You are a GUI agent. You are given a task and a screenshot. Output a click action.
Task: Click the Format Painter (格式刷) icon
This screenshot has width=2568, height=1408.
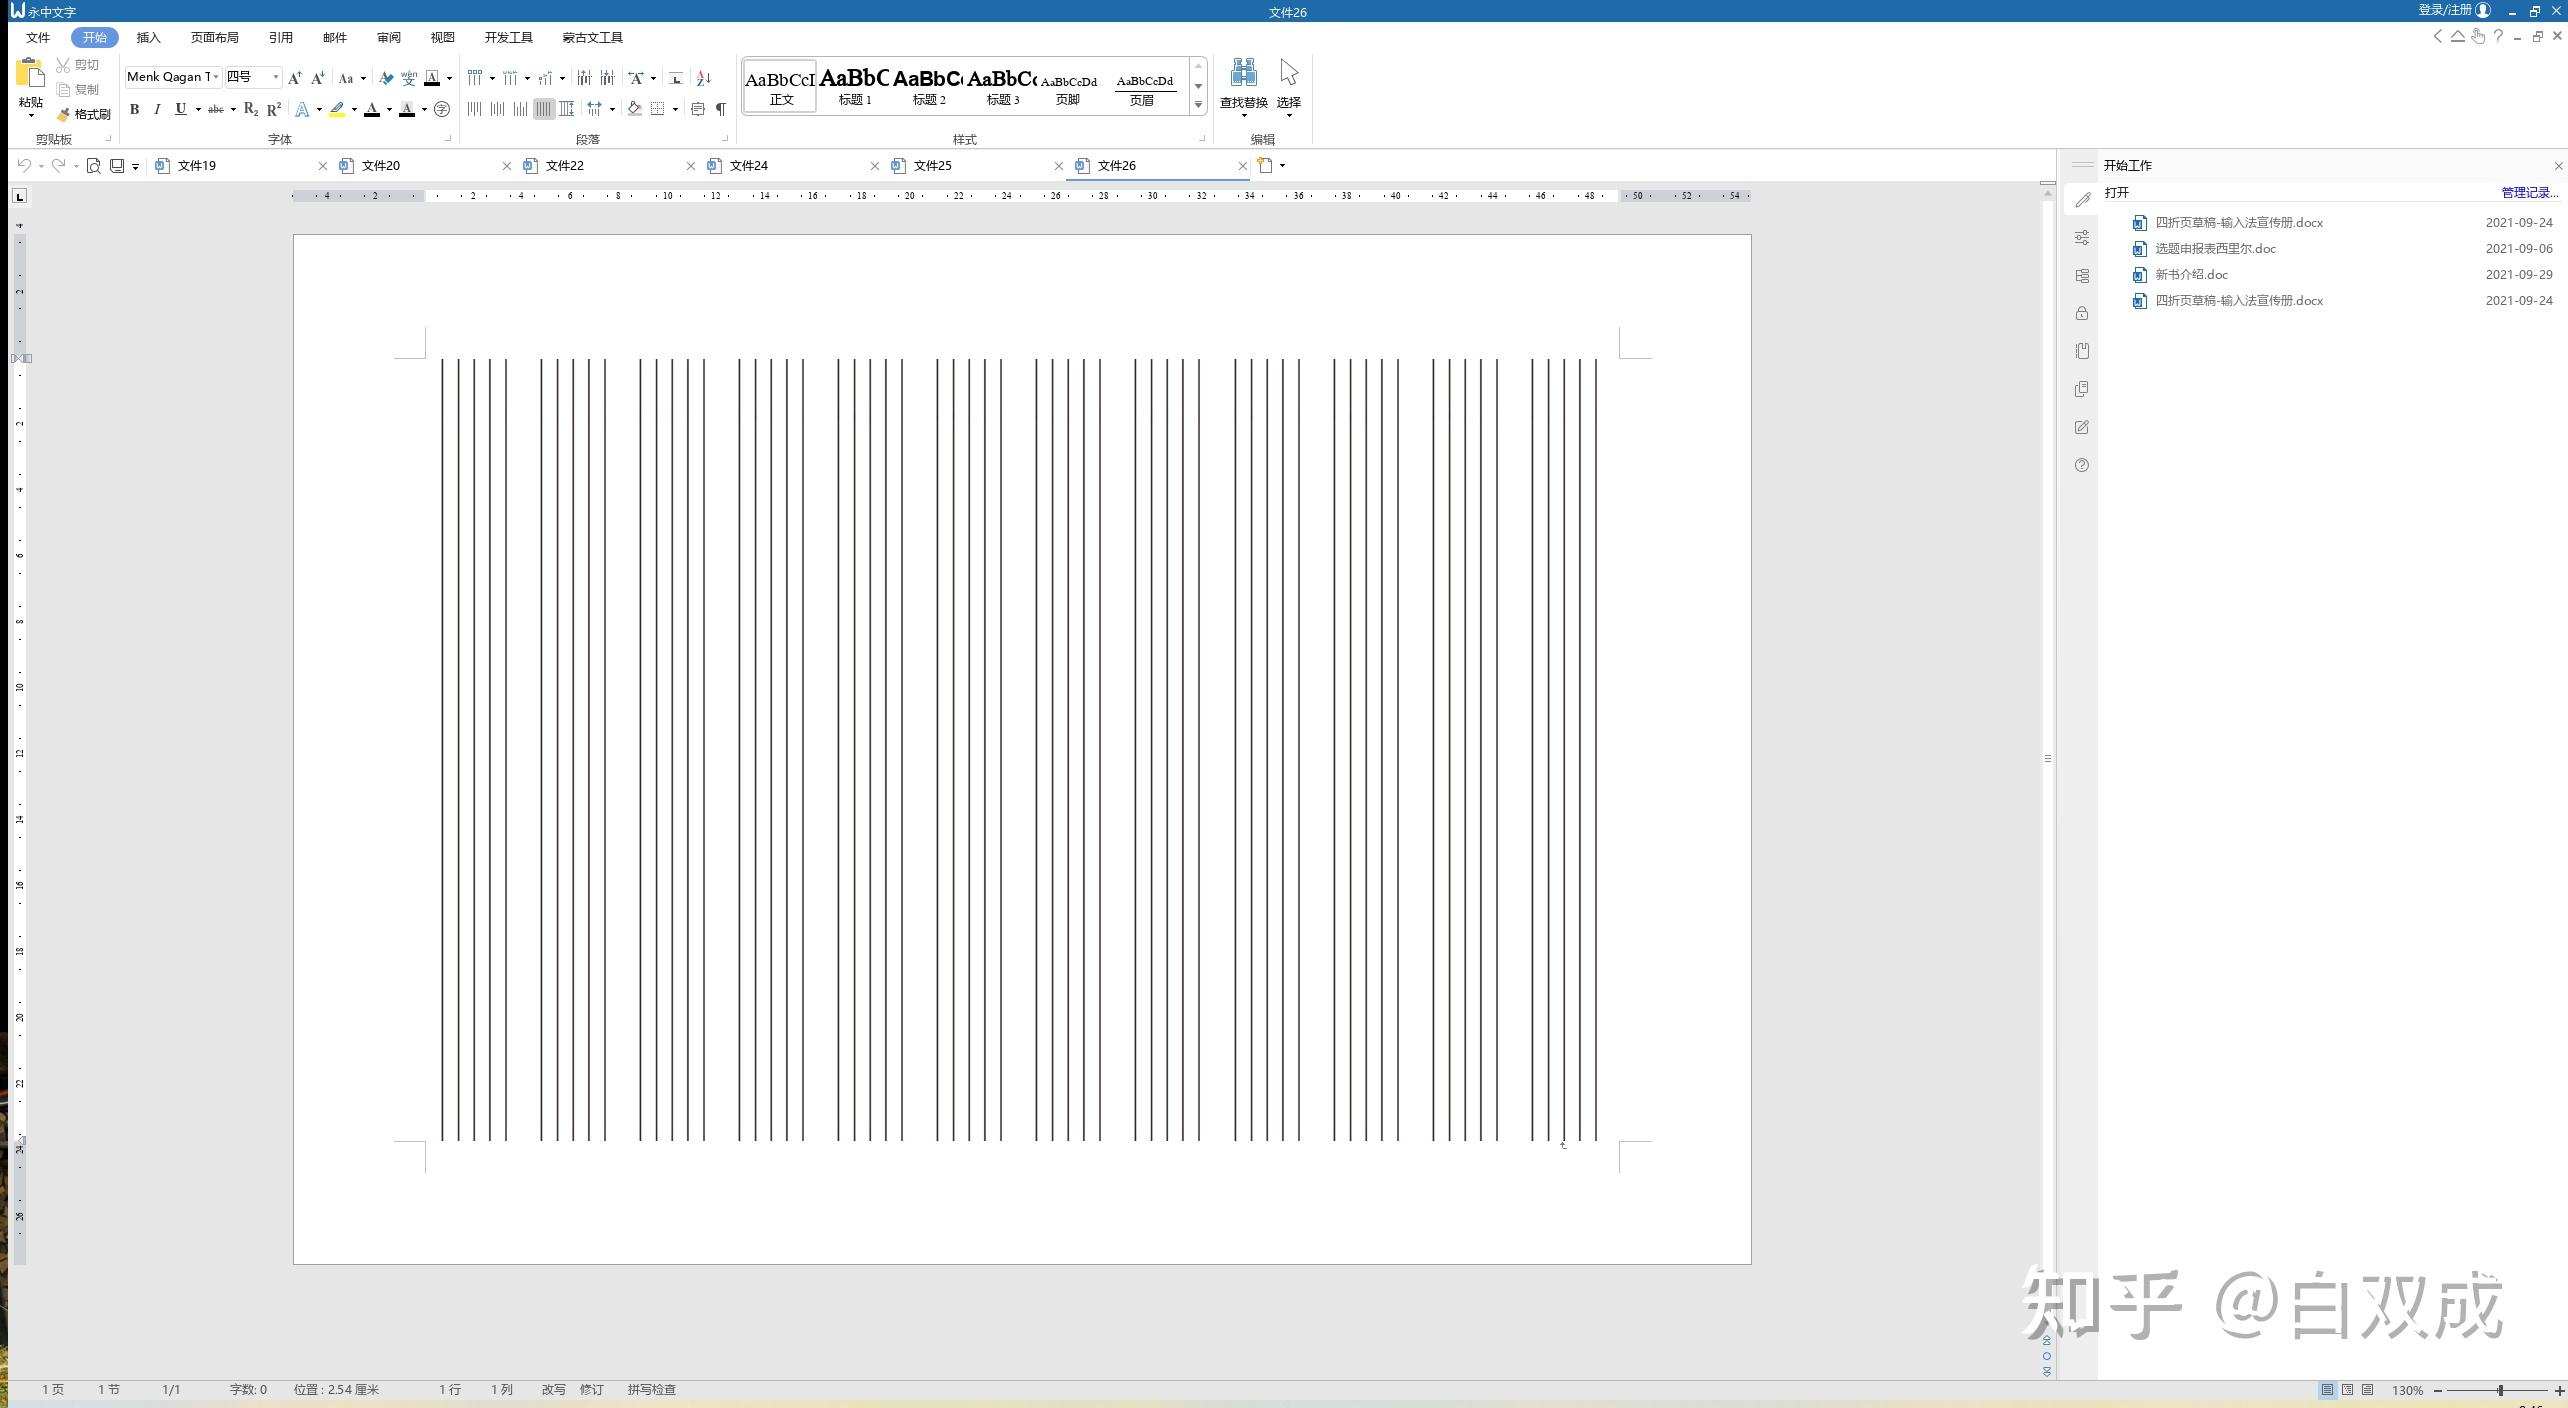click(x=65, y=115)
